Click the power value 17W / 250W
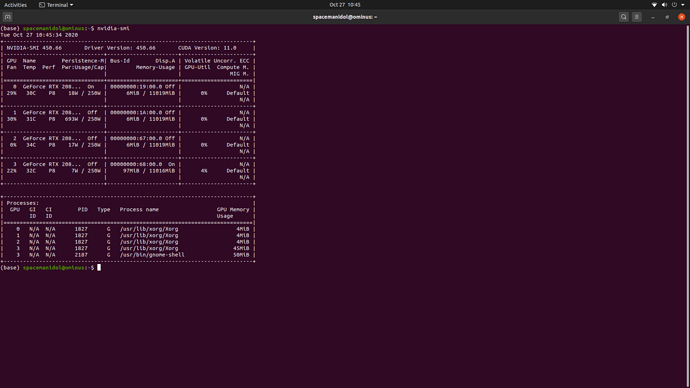Screen dimensions: 690x388 pyautogui.click(x=84, y=145)
